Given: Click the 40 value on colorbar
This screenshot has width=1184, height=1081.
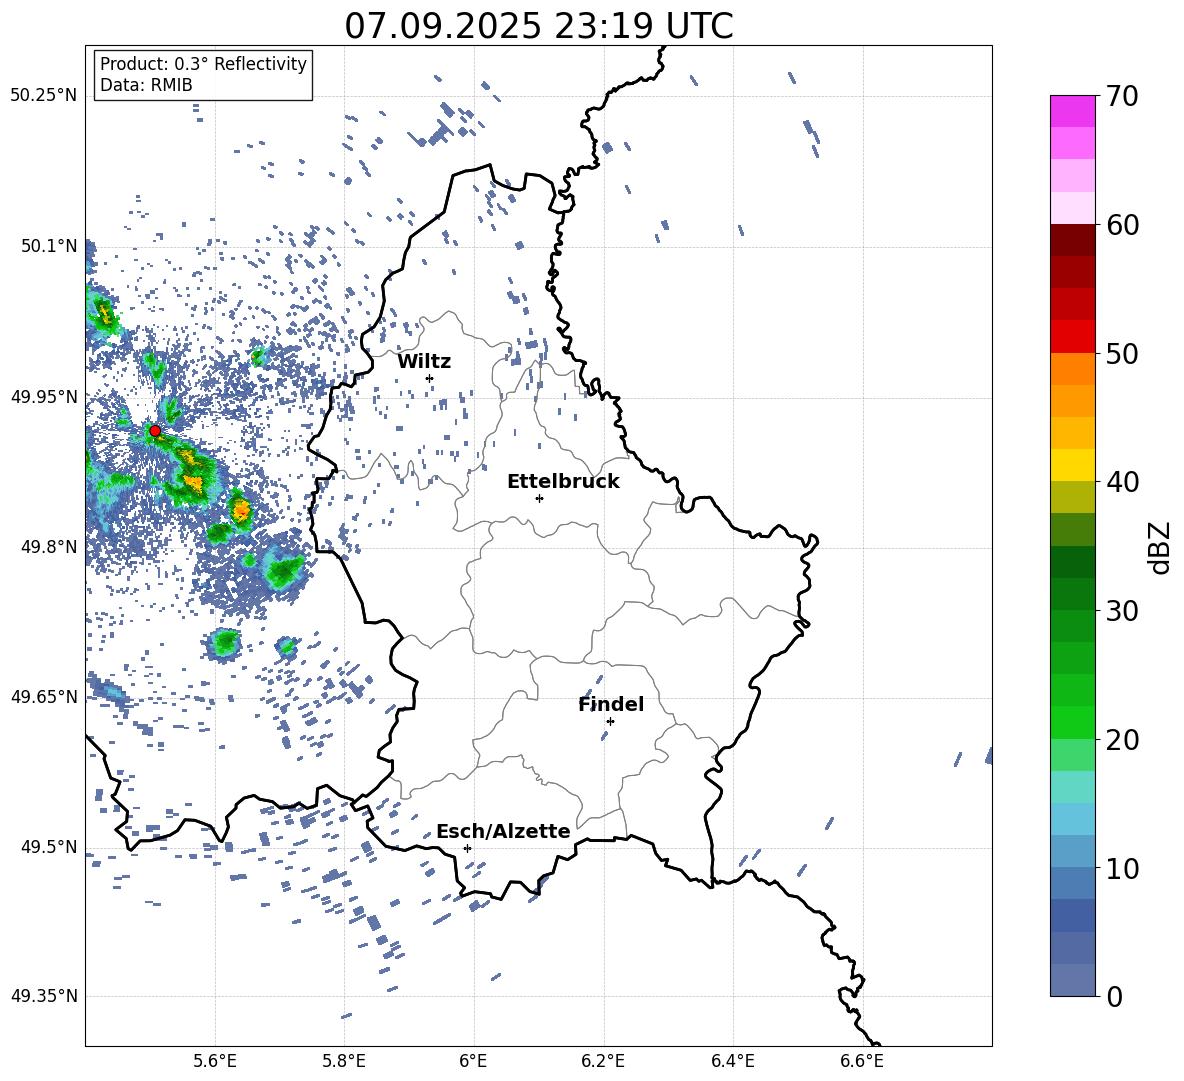Looking at the screenshot, I should coord(1122,482).
